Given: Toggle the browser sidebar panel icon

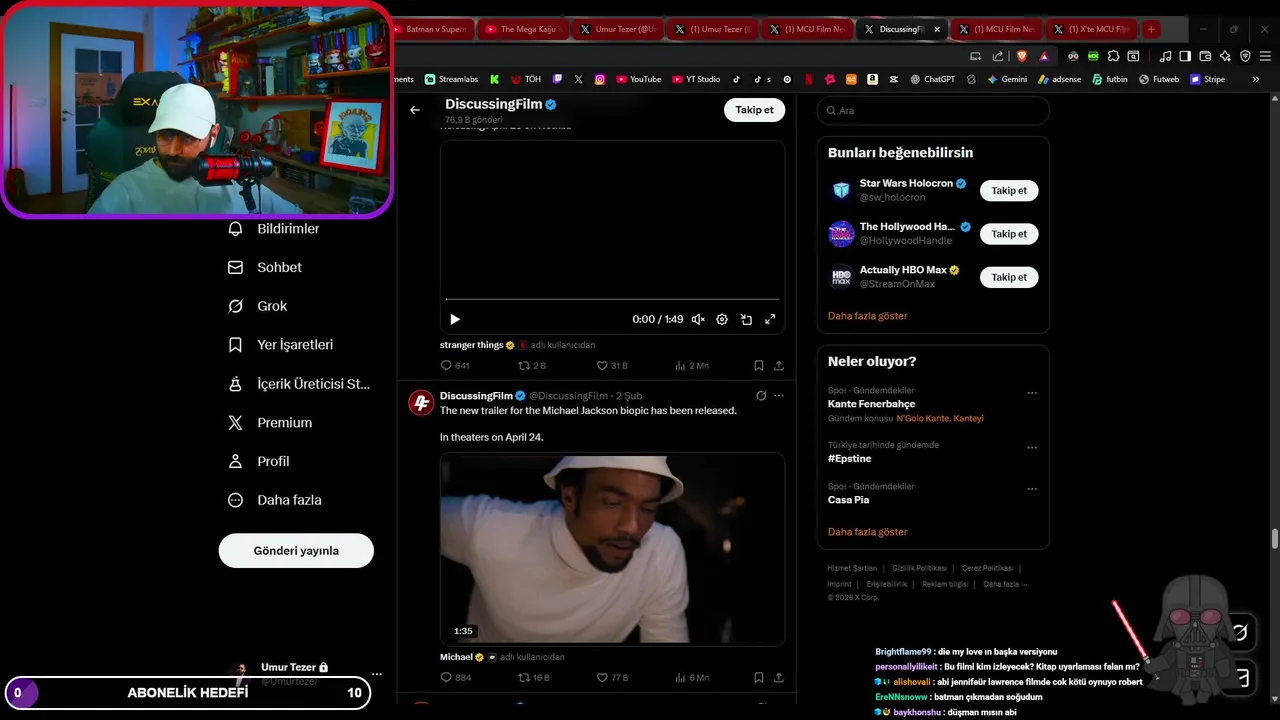Looking at the screenshot, I should pos(1185,56).
